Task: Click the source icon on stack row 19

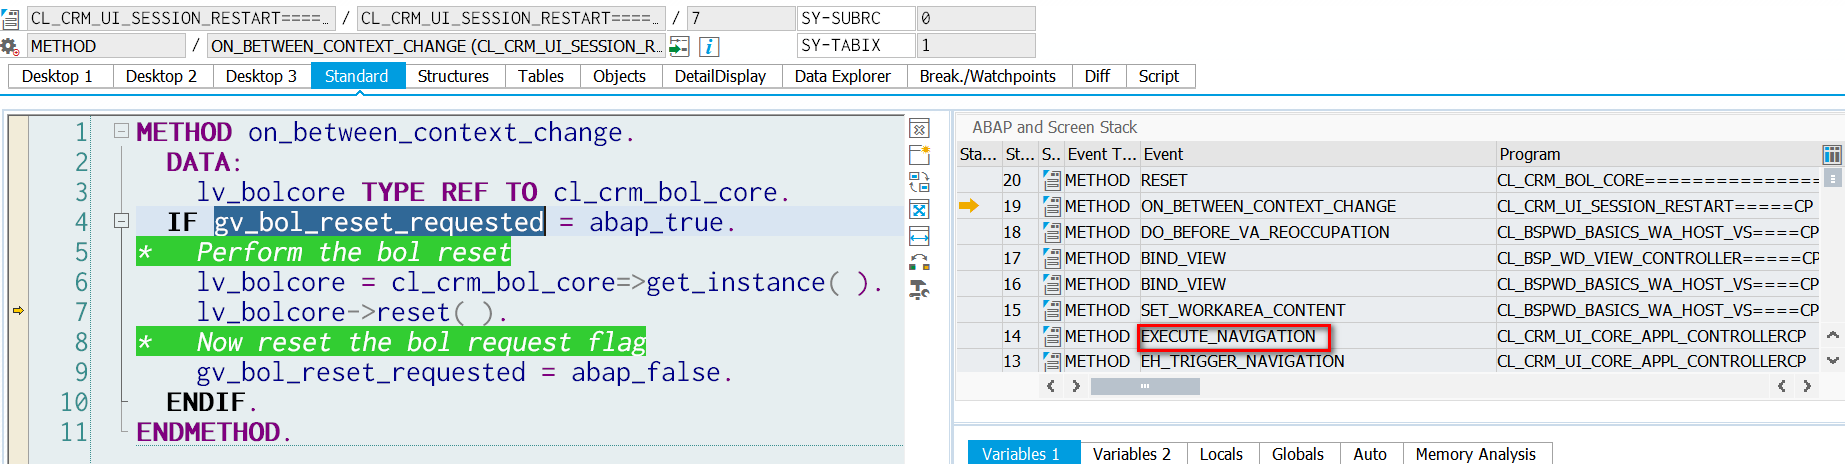Action: point(1051,206)
